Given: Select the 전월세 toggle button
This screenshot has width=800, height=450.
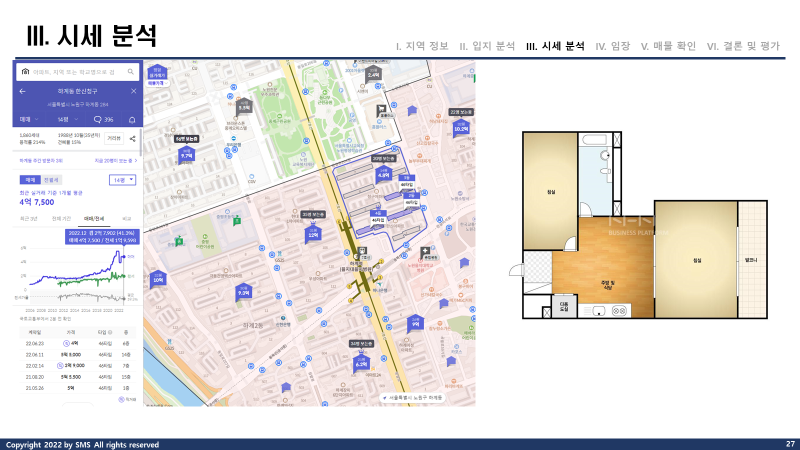Looking at the screenshot, I should pos(51,180).
